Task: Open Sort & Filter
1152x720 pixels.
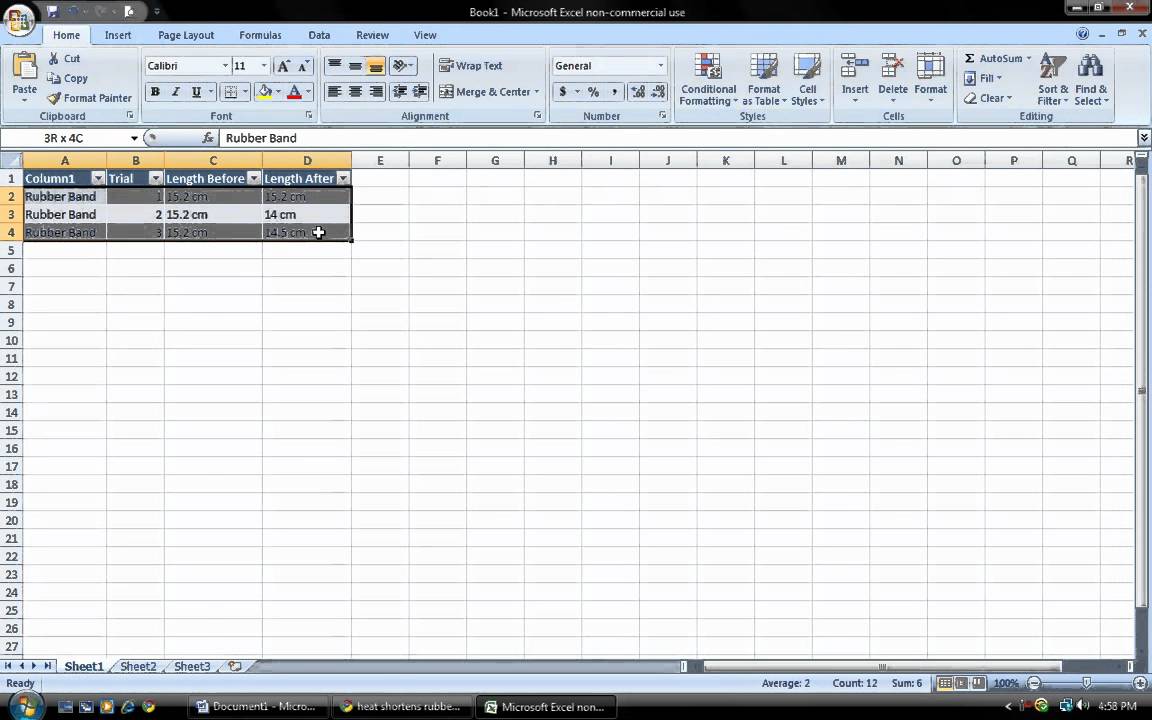Action: (x=1053, y=79)
